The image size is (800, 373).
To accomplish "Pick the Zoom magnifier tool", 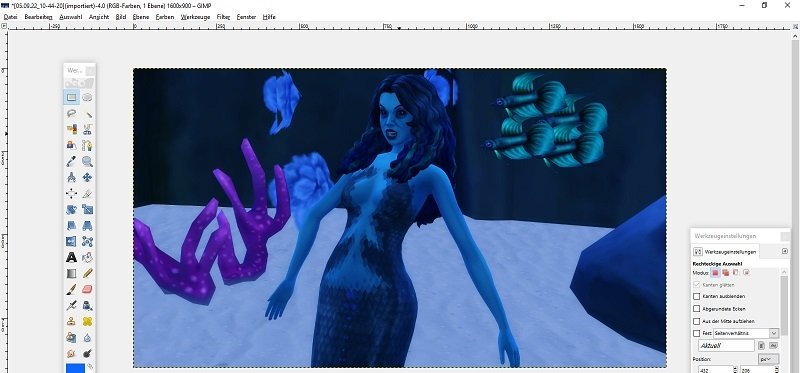I will pos(88,161).
